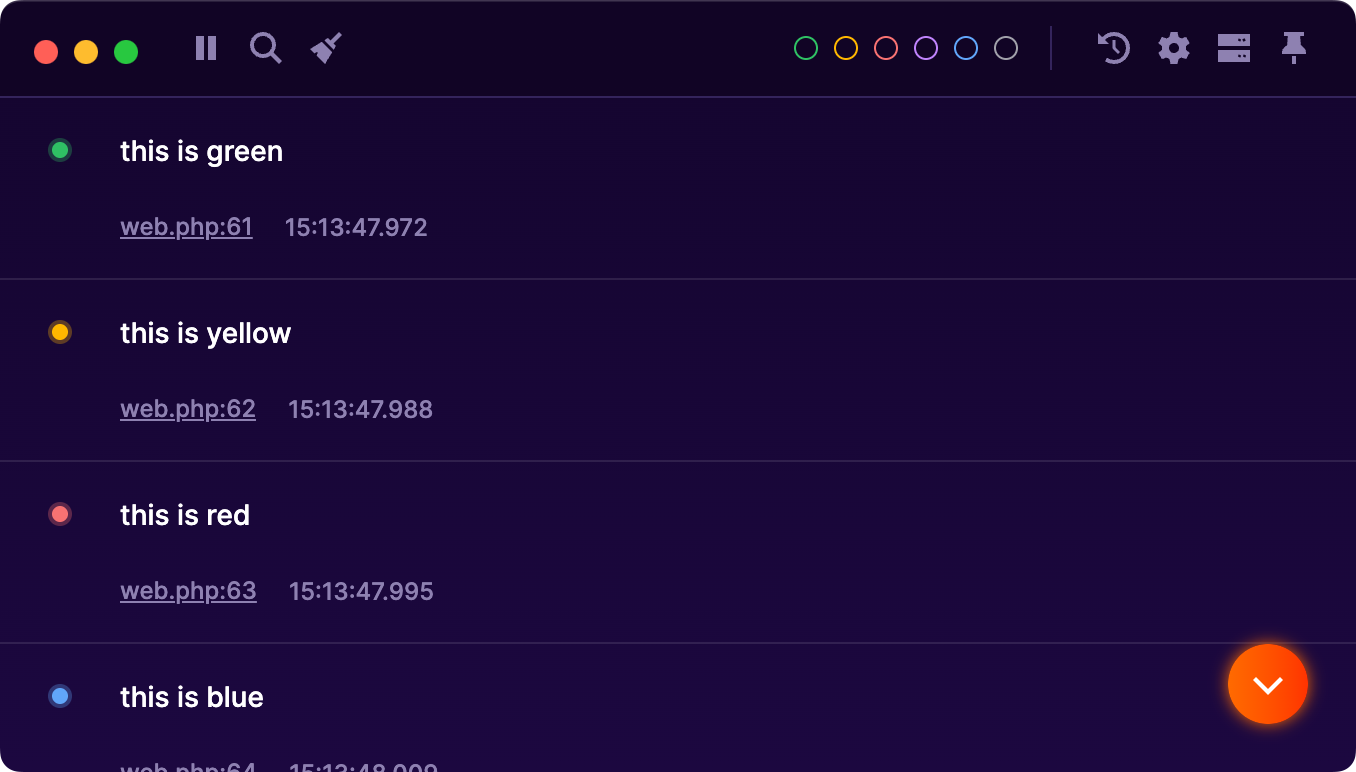
Task: Open the history panel
Action: [1112, 48]
